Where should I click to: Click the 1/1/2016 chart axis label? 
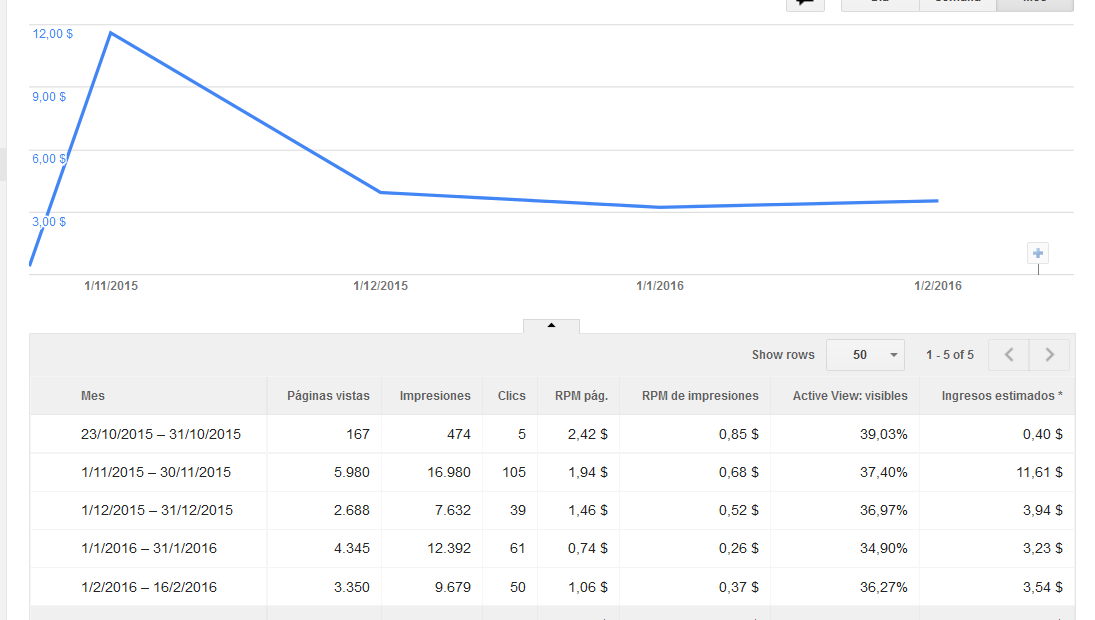pos(660,286)
